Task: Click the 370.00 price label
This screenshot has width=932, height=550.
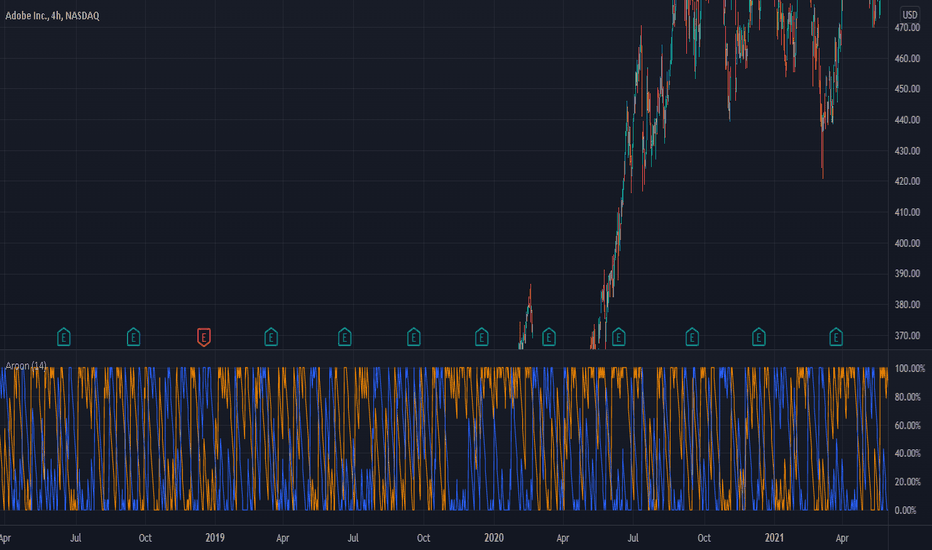Action: point(907,335)
